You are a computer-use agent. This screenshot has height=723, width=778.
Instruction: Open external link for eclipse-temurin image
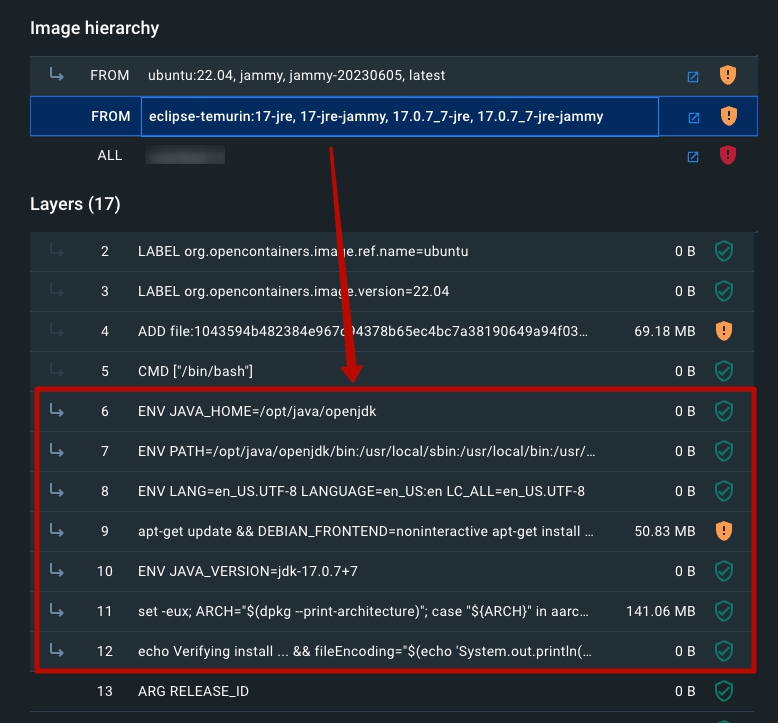693,117
